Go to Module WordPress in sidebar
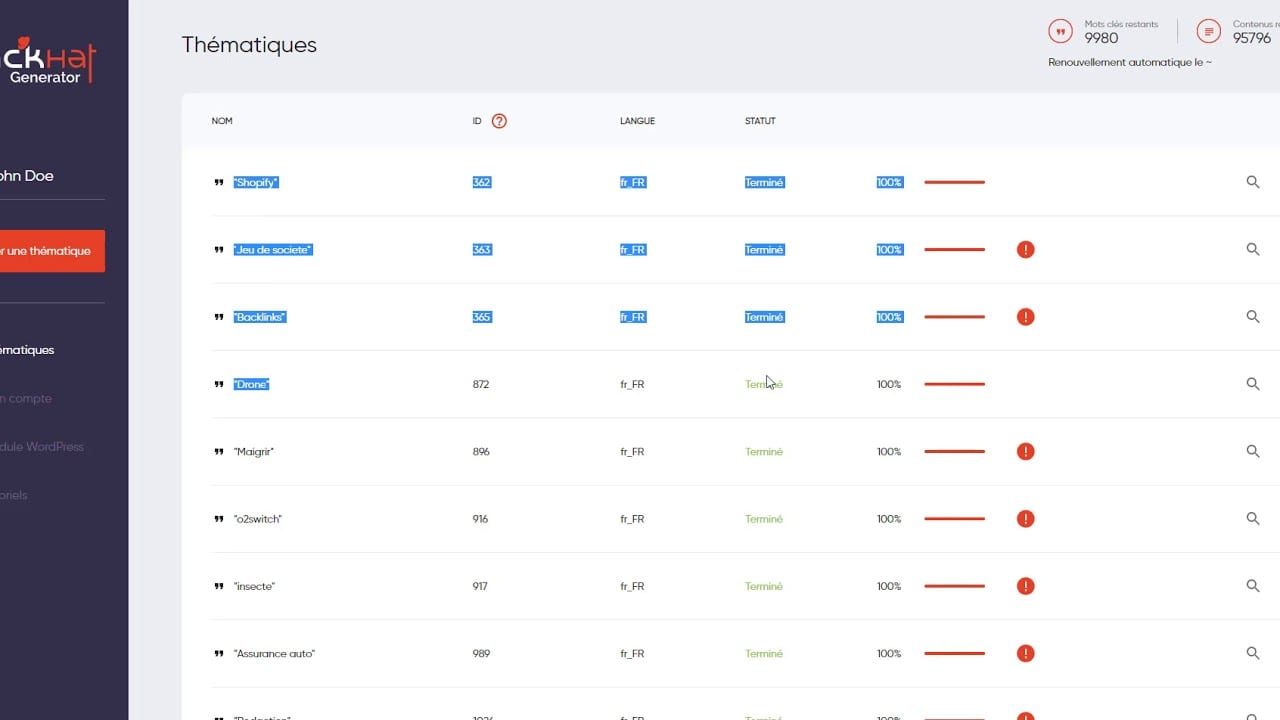 (42, 447)
